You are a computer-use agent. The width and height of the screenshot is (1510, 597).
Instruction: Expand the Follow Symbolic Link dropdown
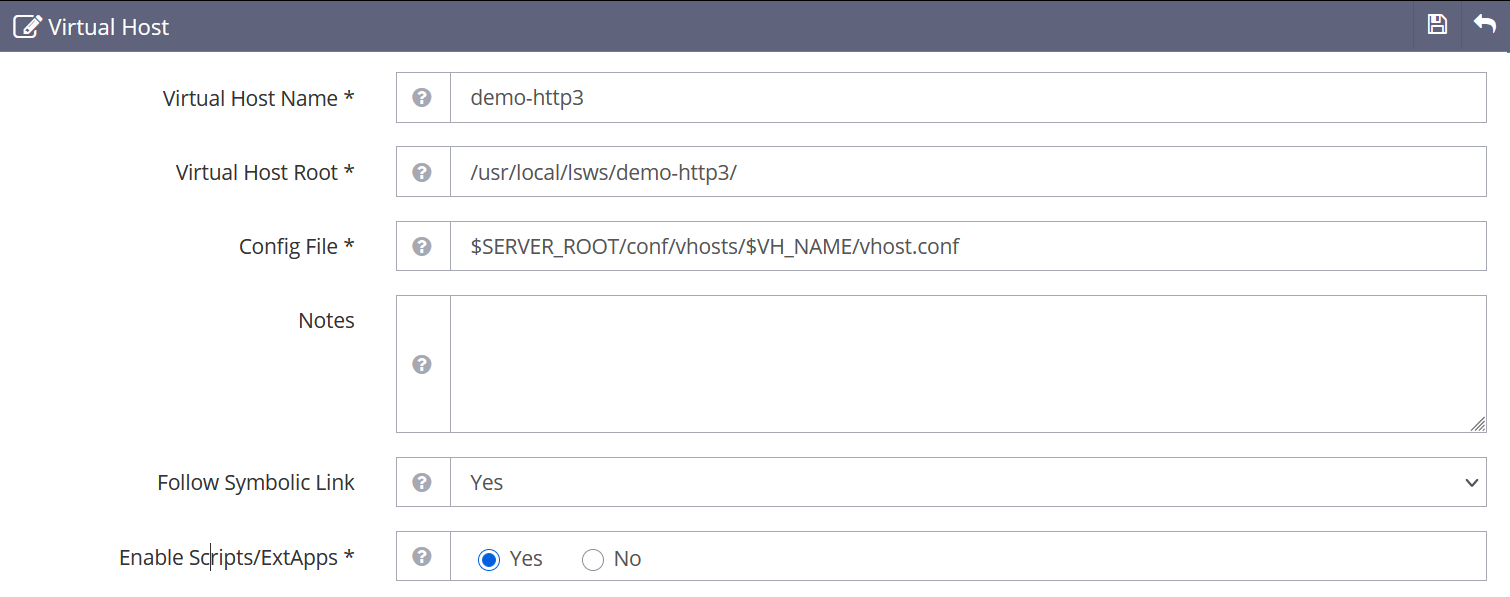(x=967, y=482)
